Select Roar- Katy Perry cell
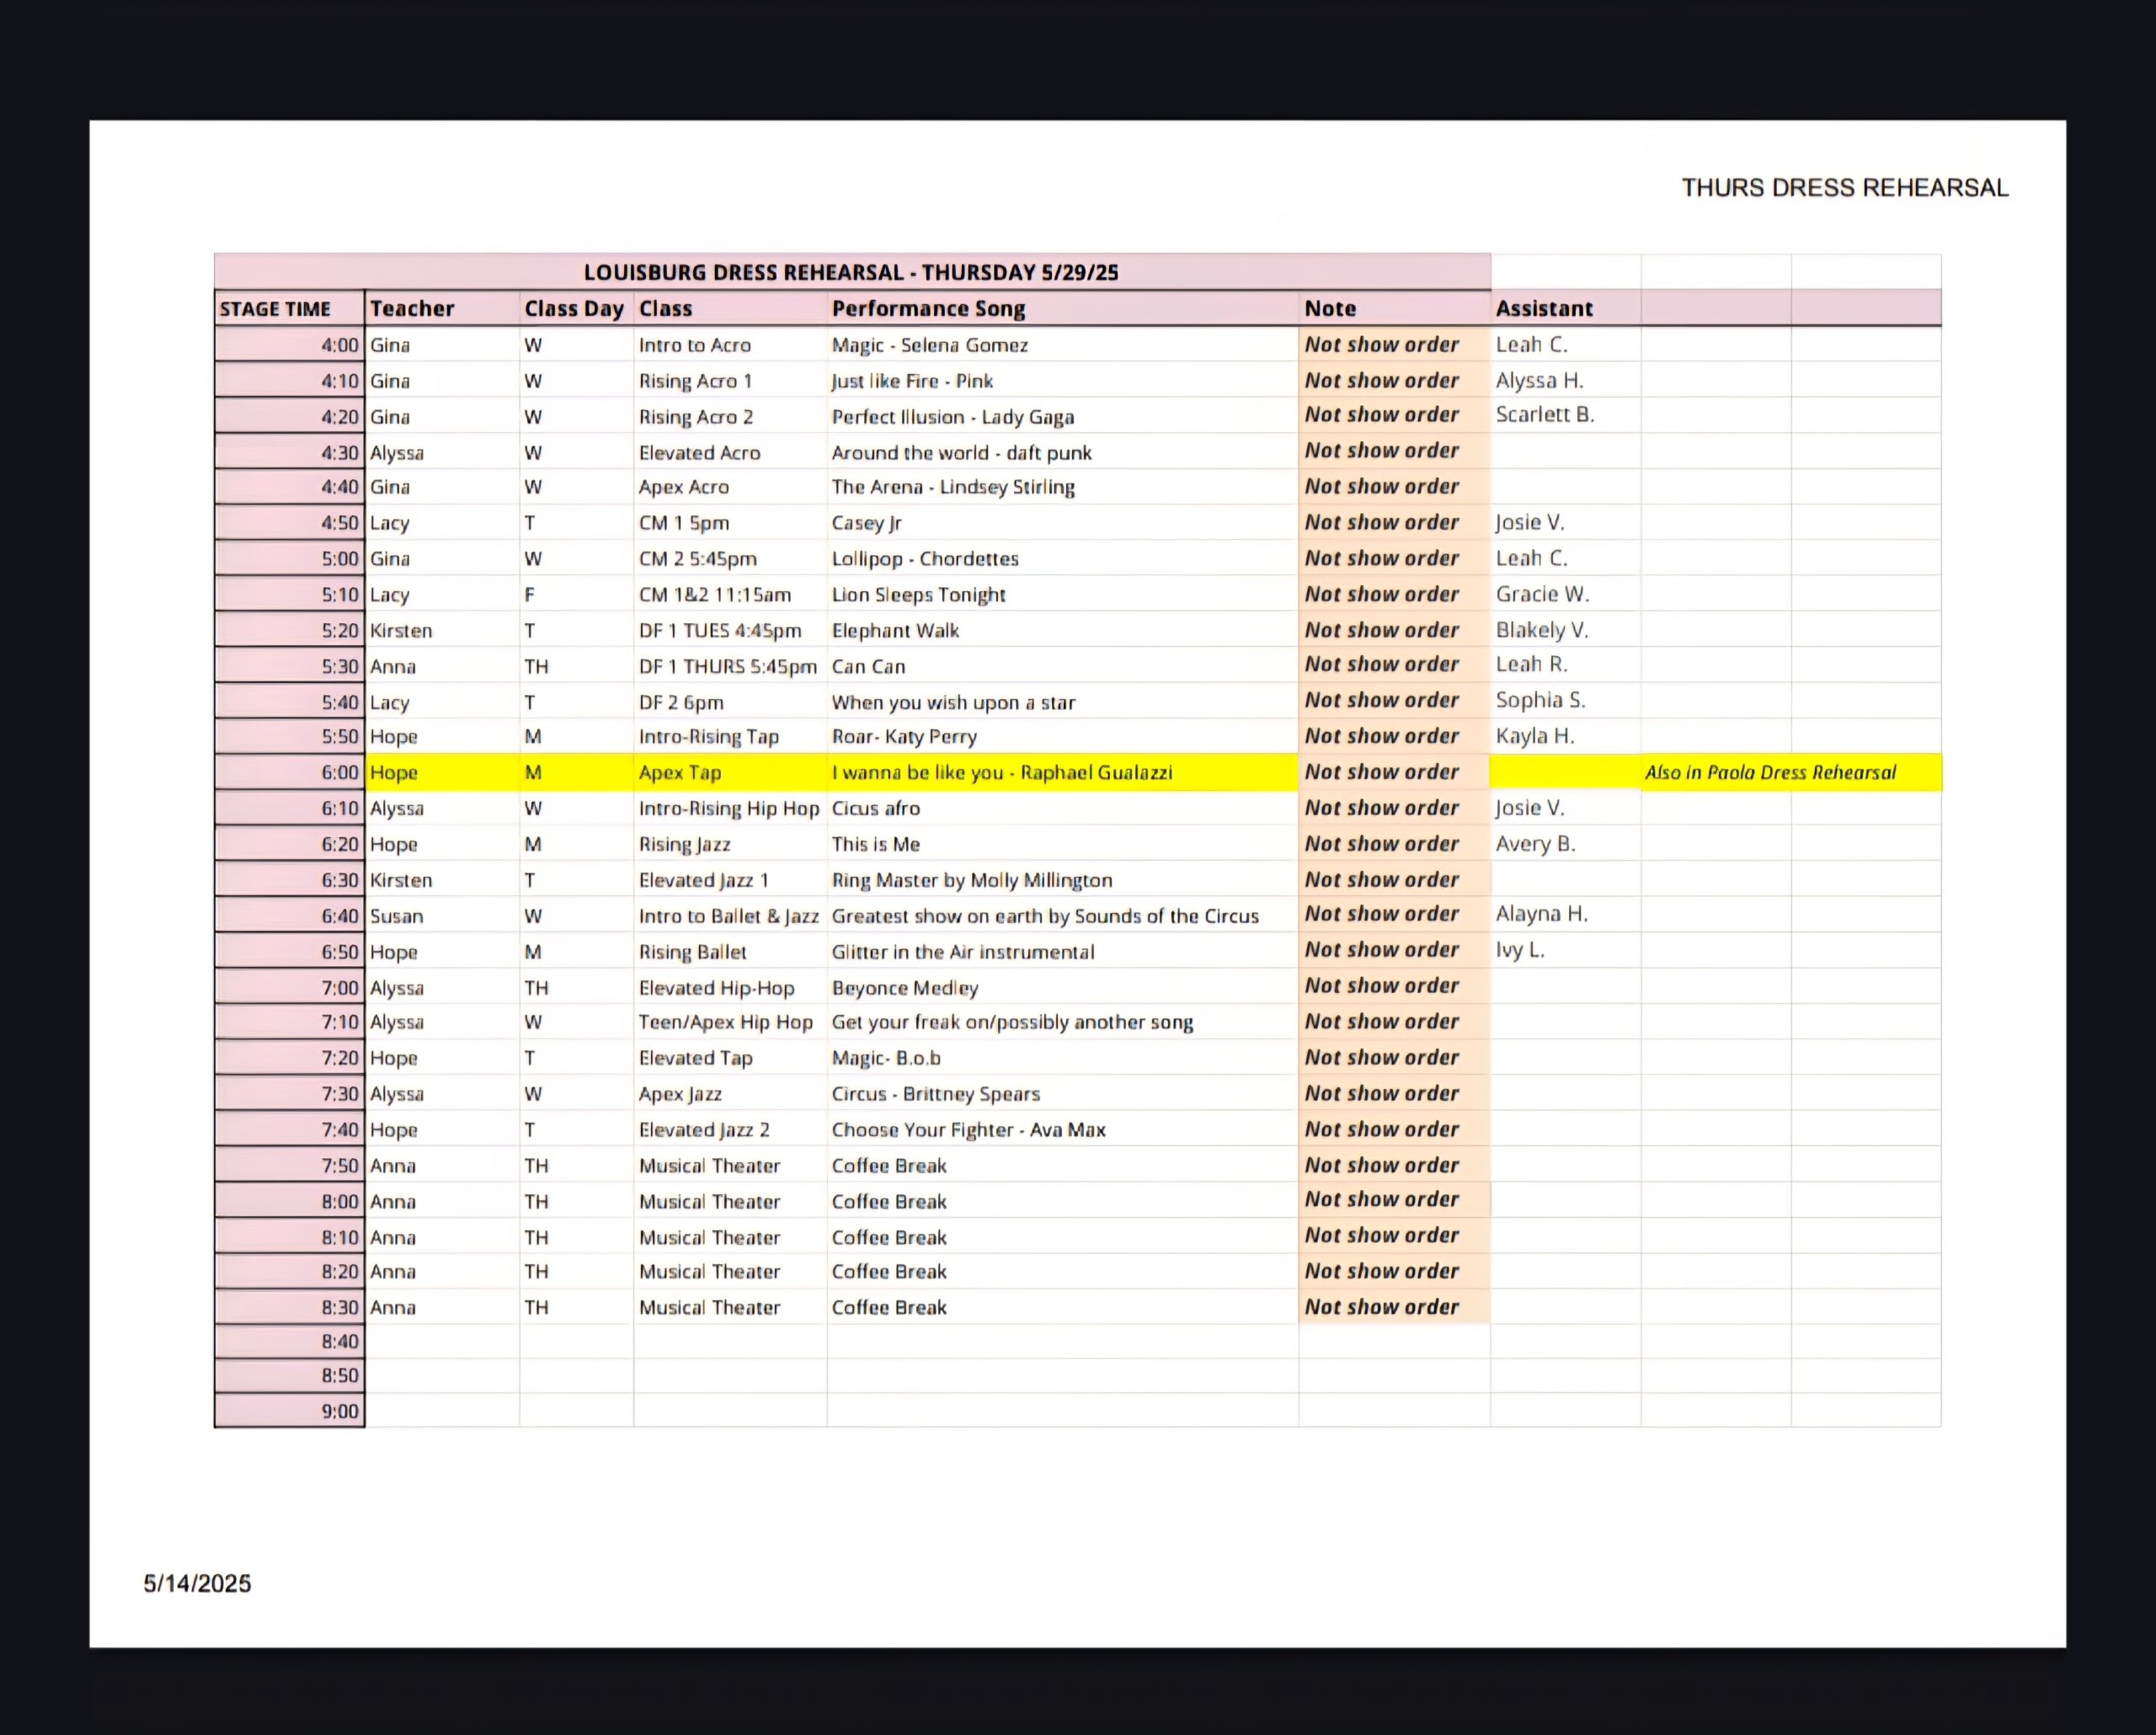Image resolution: width=2156 pixels, height=1735 pixels. (1062, 737)
